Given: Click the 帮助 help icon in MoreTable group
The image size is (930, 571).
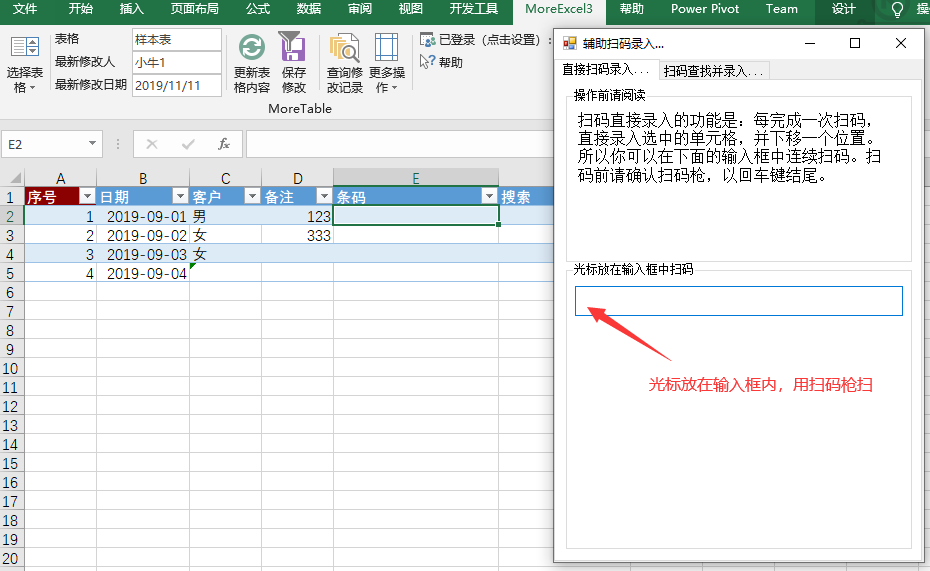Looking at the screenshot, I should point(428,62).
